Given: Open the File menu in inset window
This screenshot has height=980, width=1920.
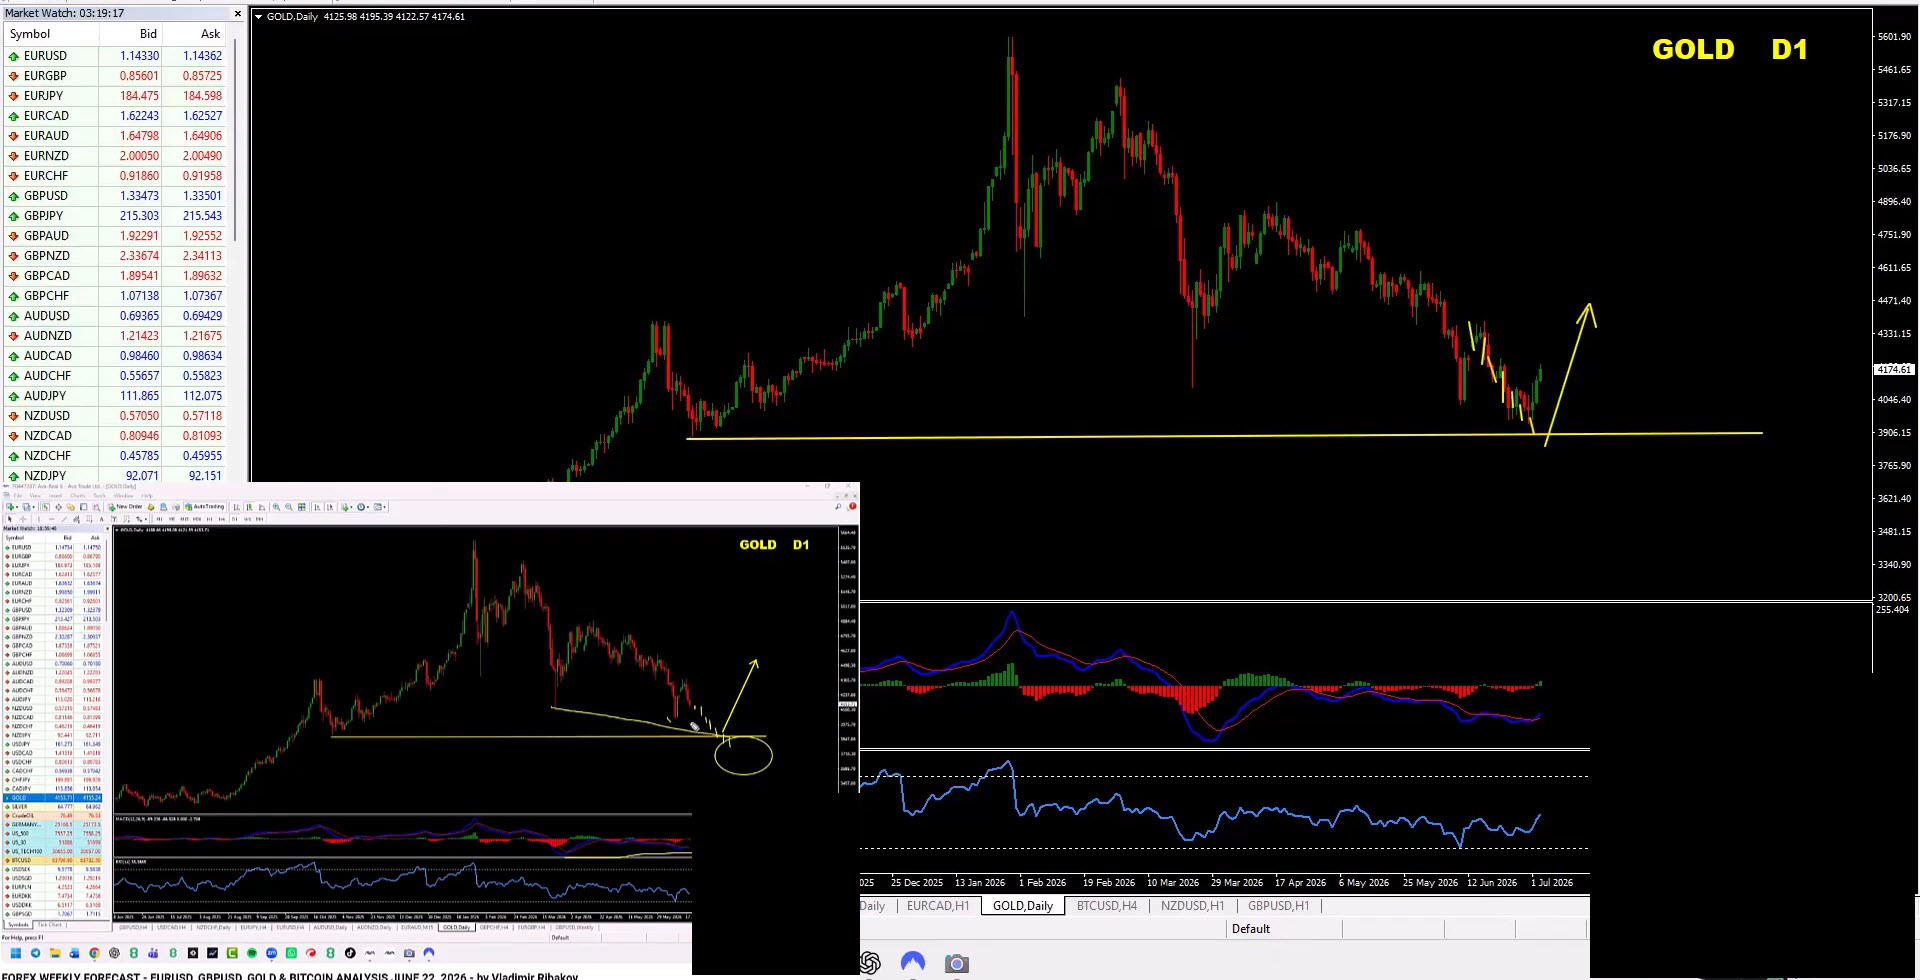Looking at the screenshot, I should coord(17,496).
